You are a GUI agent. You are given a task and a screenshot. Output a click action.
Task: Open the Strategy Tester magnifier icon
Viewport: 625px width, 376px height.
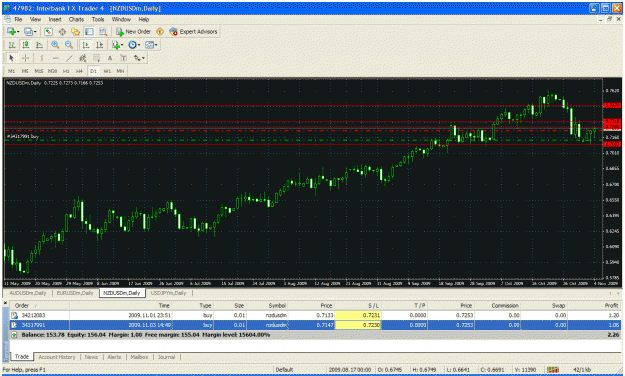click(103, 31)
